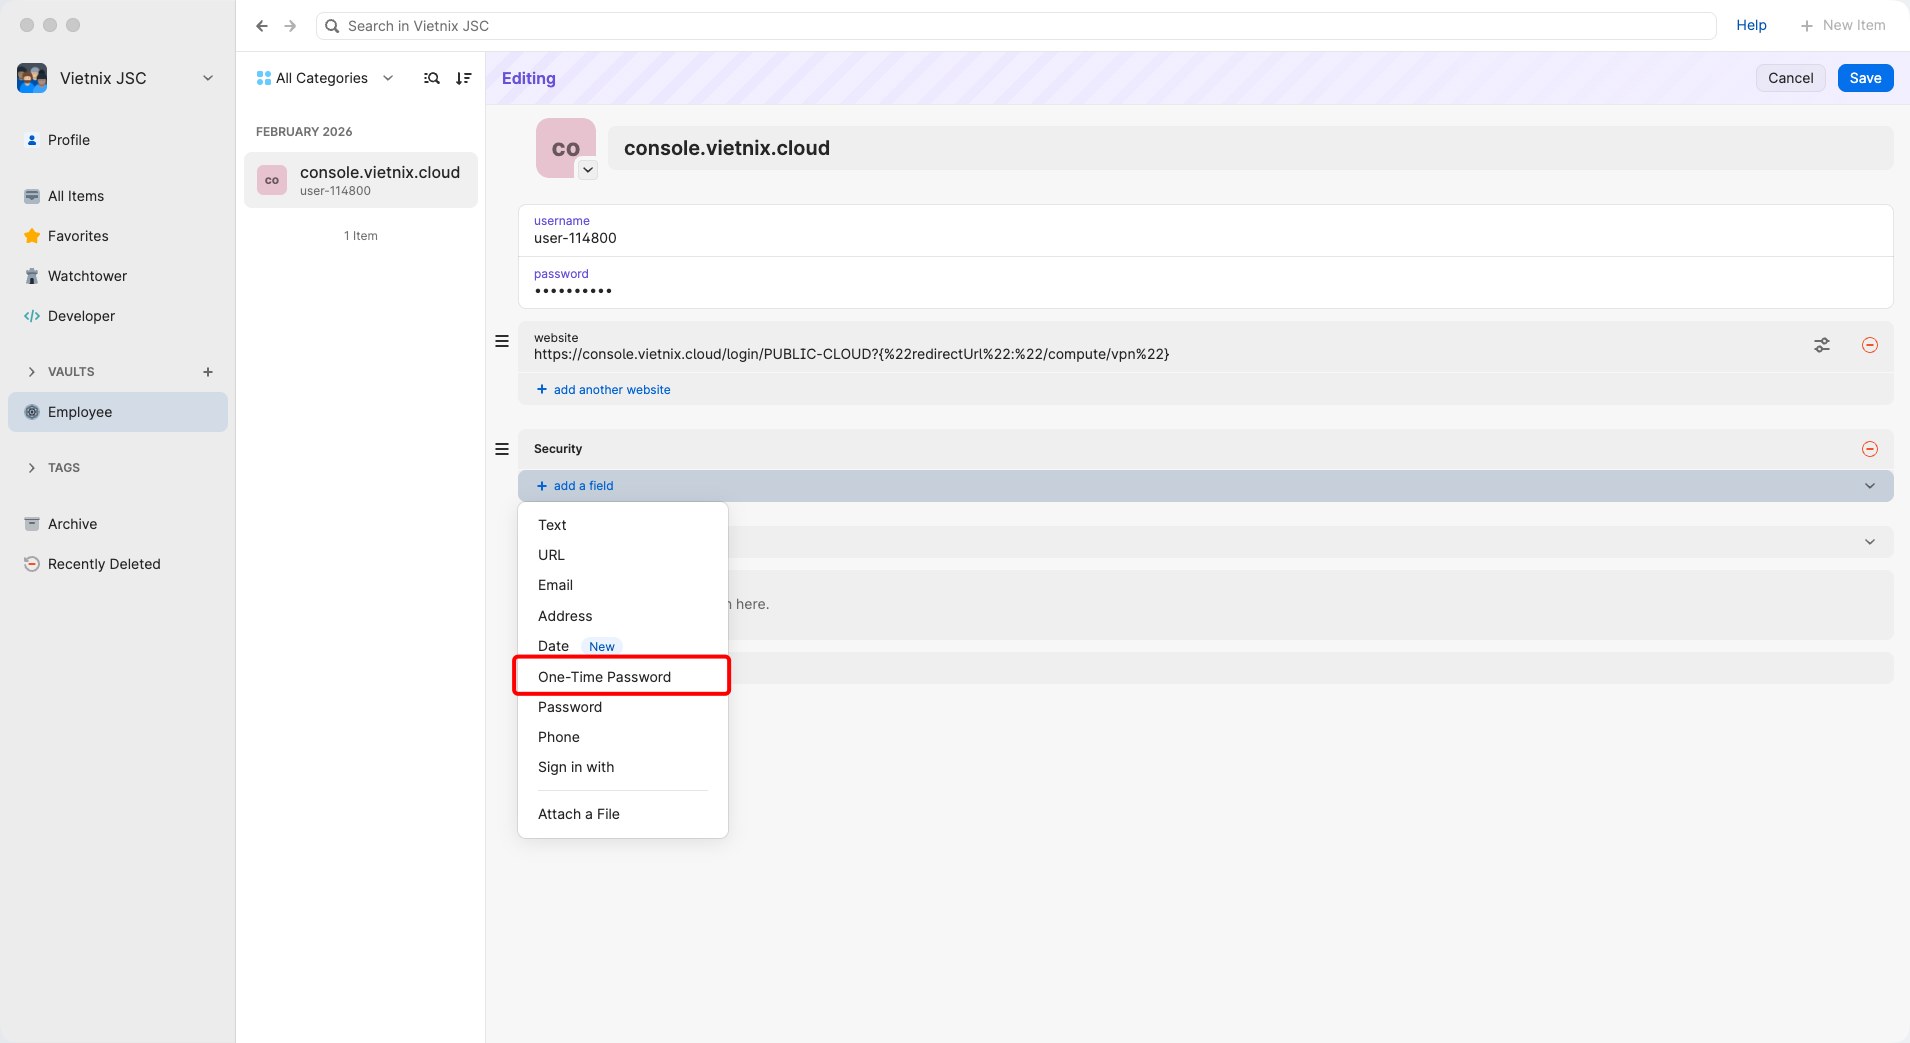Open Recently Deleted in the sidebar
Screen dimensions: 1910x1043
104,563
